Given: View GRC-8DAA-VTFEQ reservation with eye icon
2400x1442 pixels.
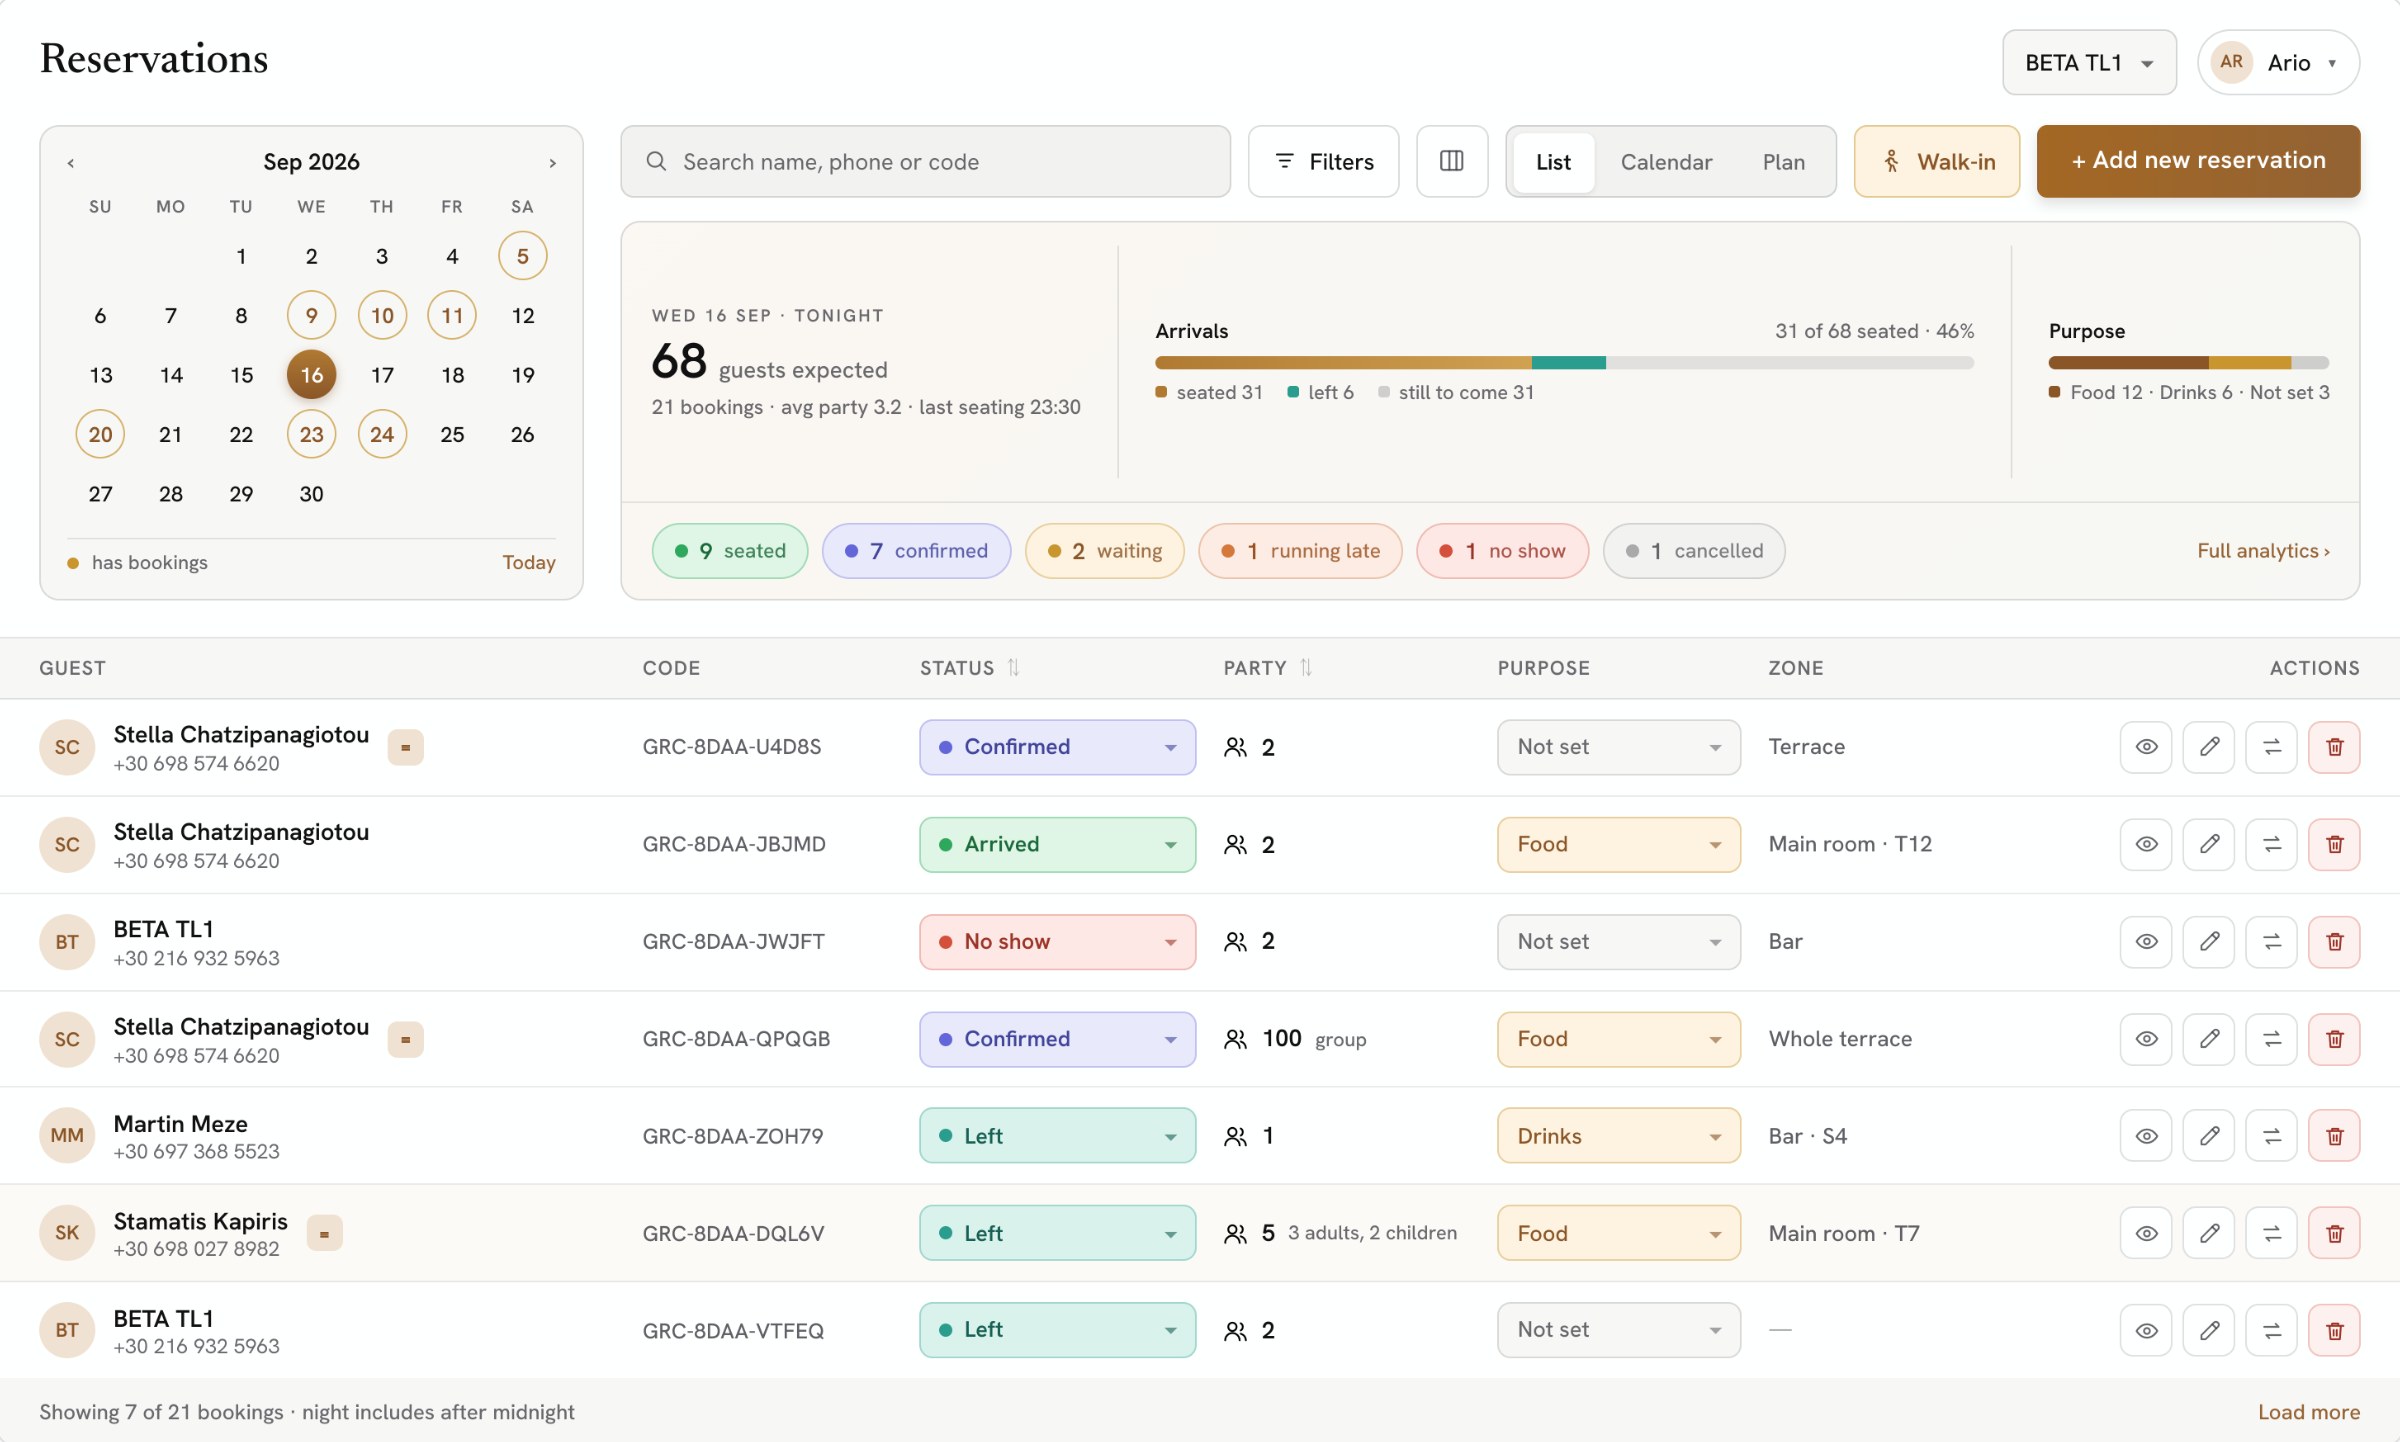Looking at the screenshot, I should point(2146,1330).
